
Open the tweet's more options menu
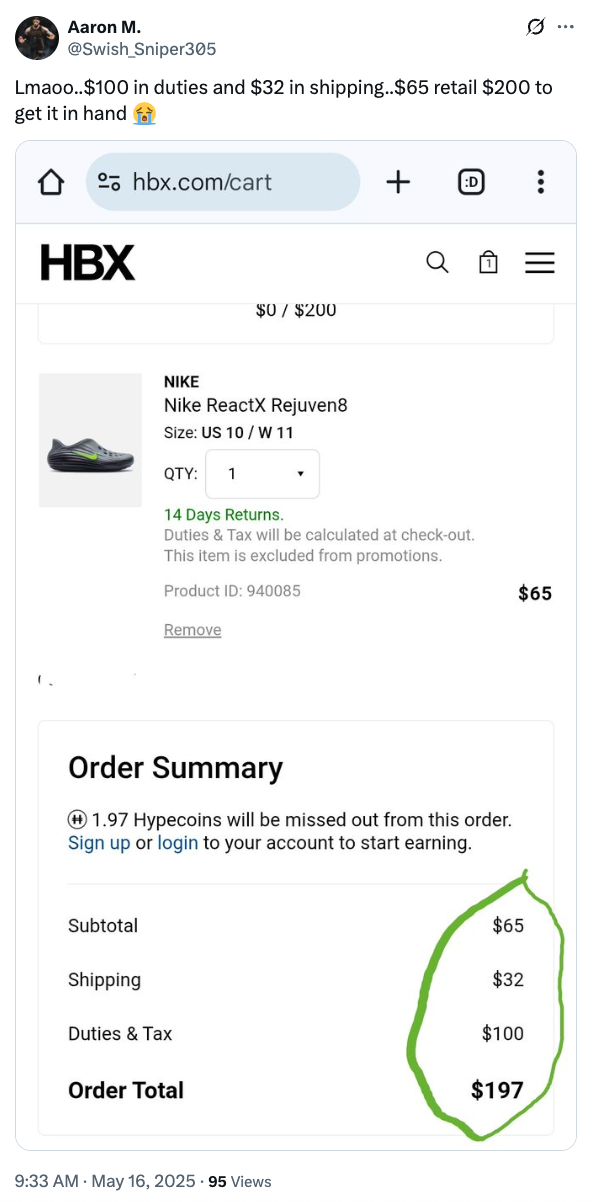pyautogui.click(x=566, y=28)
